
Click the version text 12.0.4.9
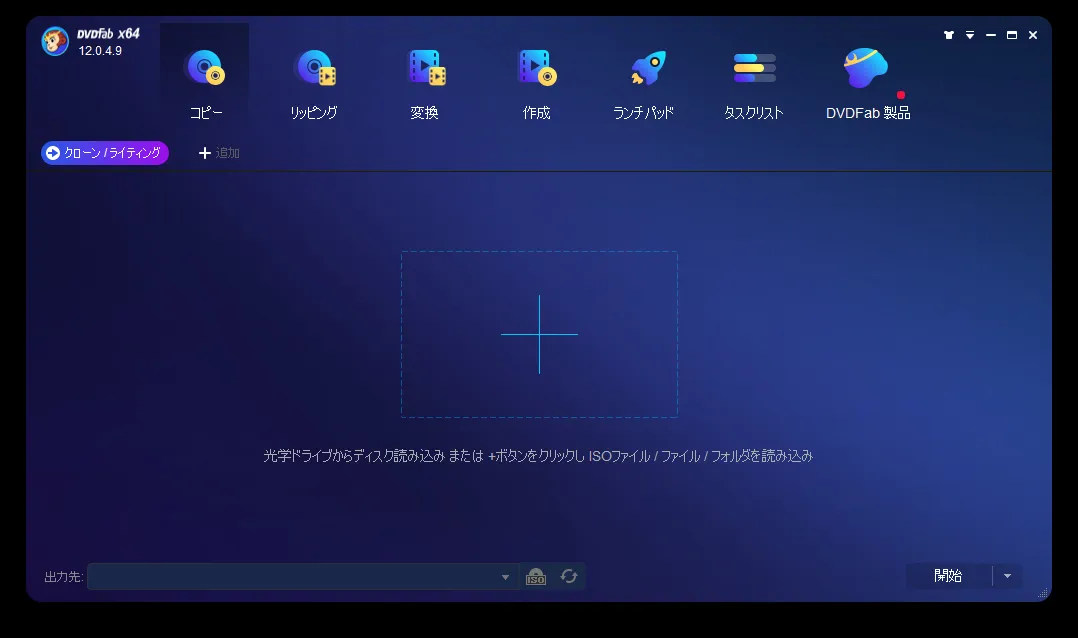pos(100,51)
